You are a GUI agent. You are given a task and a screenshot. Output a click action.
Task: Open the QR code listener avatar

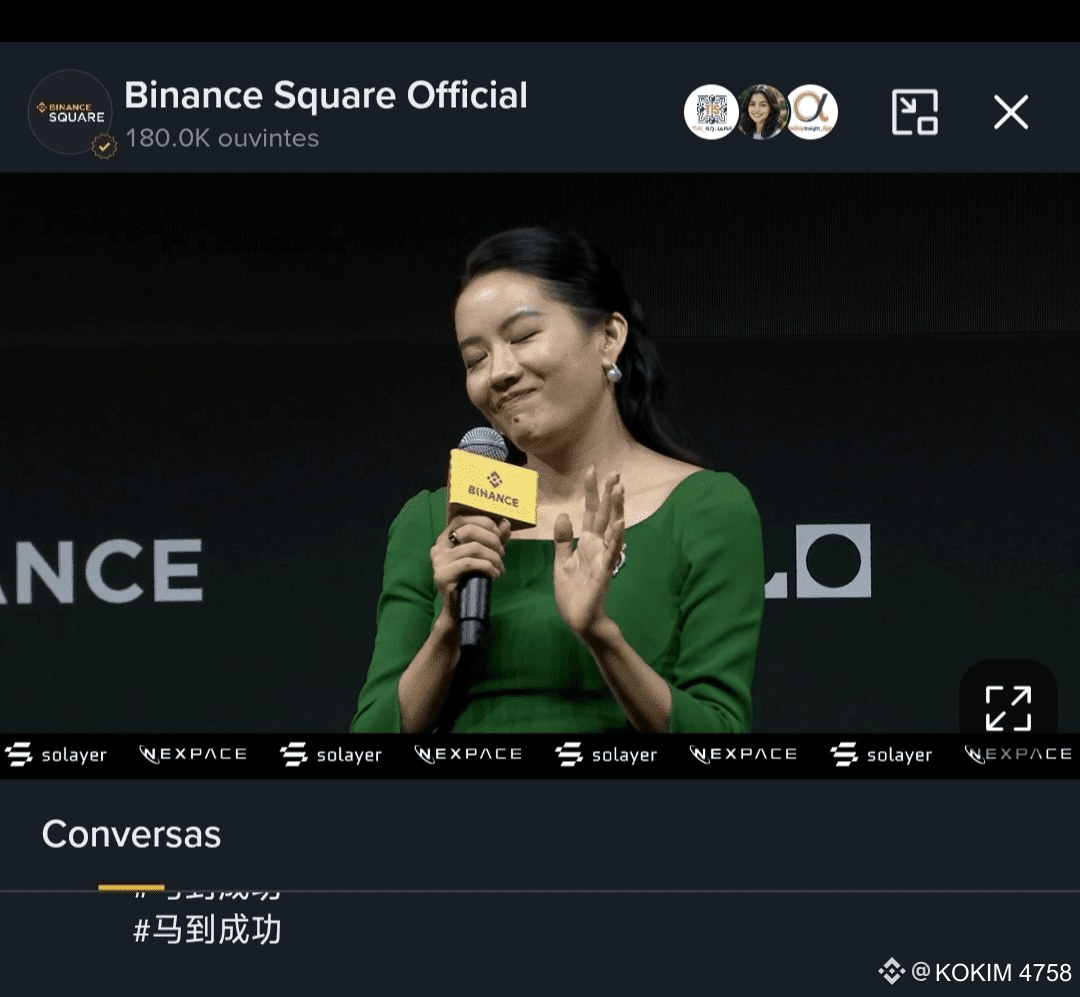pyautogui.click(x=711, y=112)
